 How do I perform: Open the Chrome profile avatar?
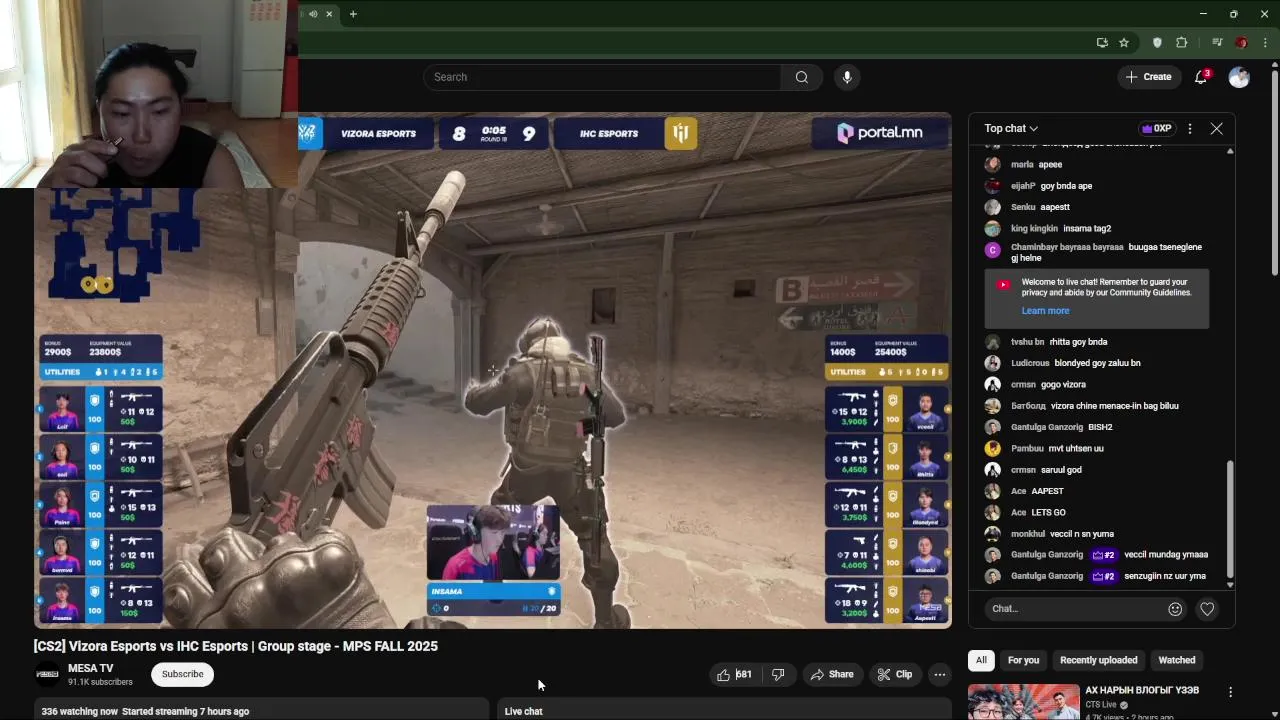coord(1241,43)
